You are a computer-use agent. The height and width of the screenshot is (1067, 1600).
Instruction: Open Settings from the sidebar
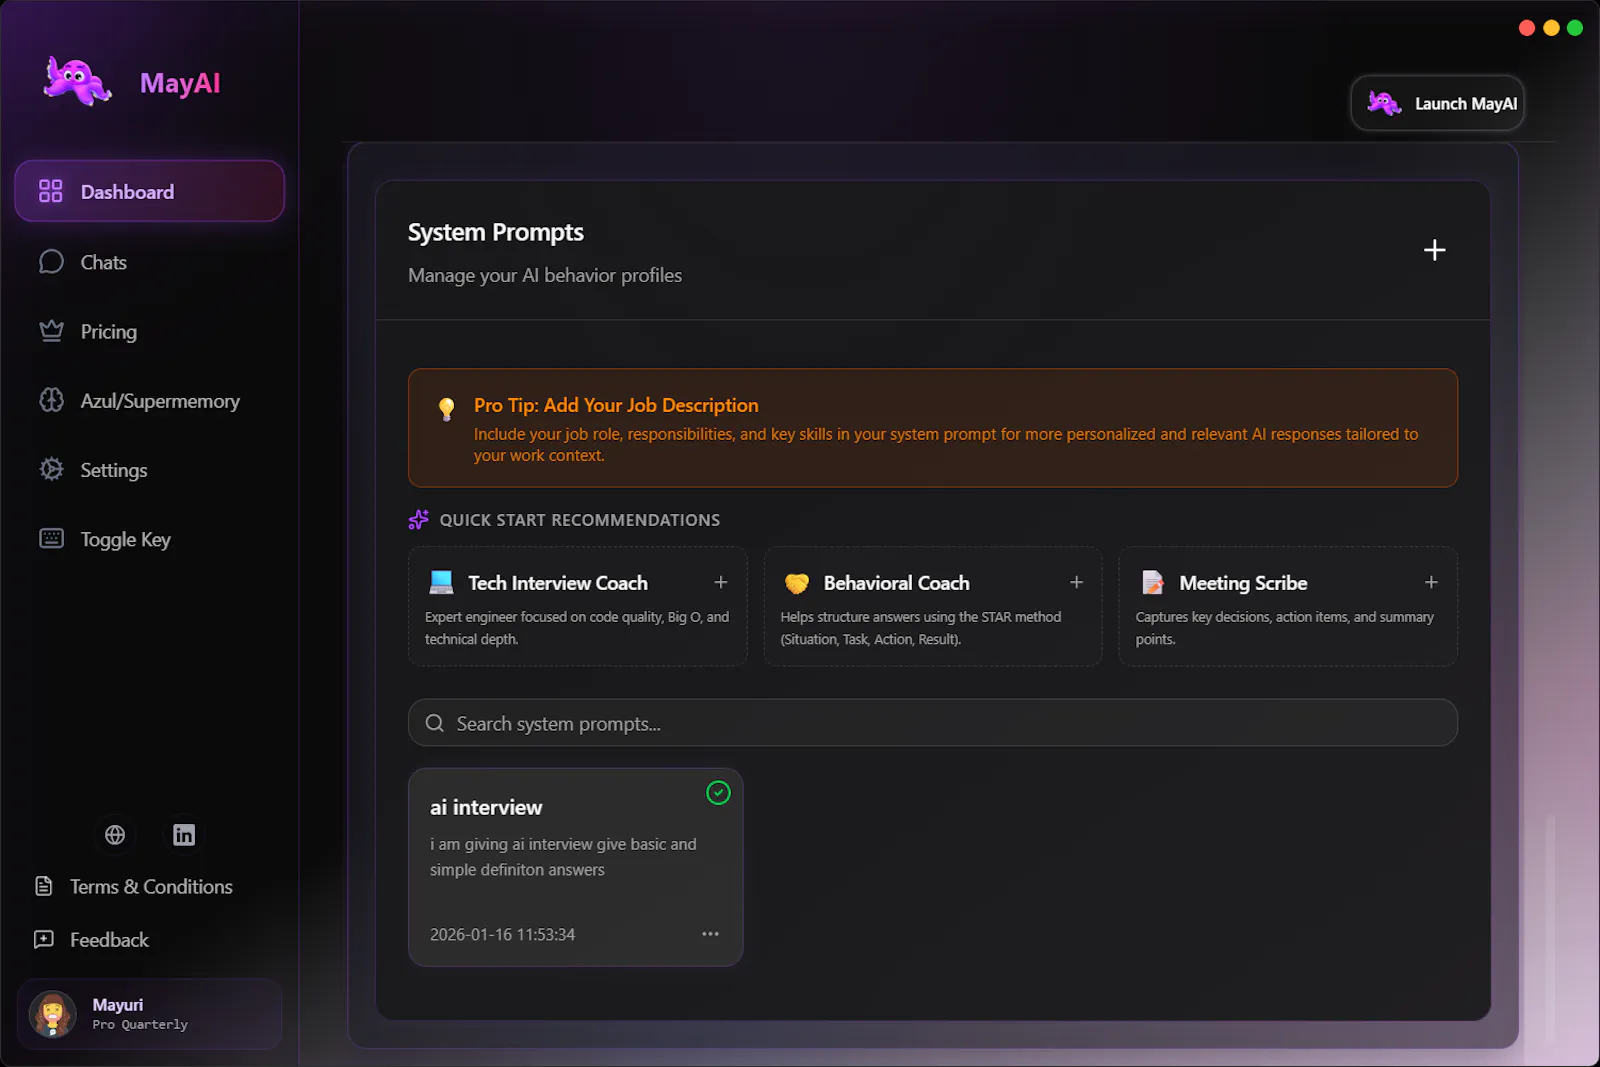pyautogui.click(x=113, y=470)
